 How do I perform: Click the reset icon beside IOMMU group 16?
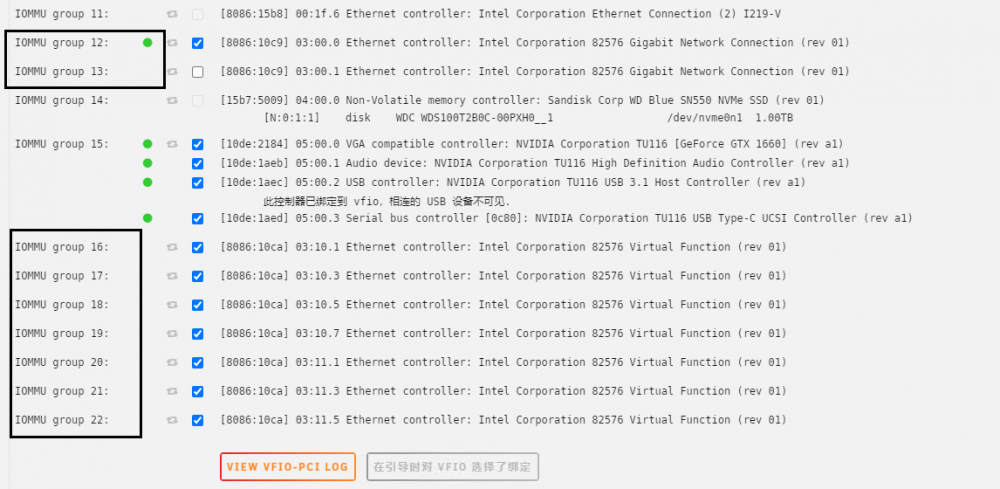click(172, 247)
